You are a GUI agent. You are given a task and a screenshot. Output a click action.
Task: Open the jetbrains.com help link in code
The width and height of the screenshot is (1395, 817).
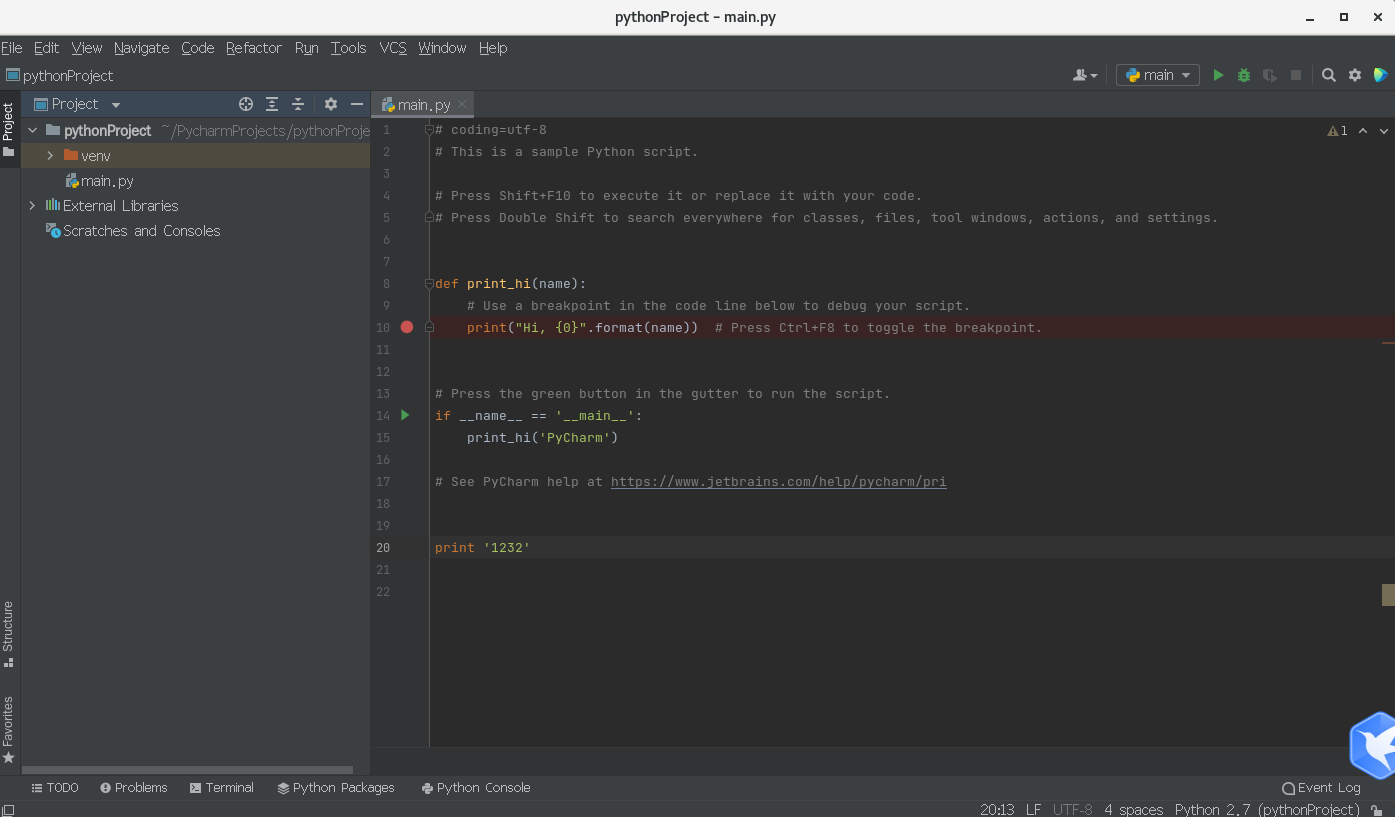tap(778, 482)
